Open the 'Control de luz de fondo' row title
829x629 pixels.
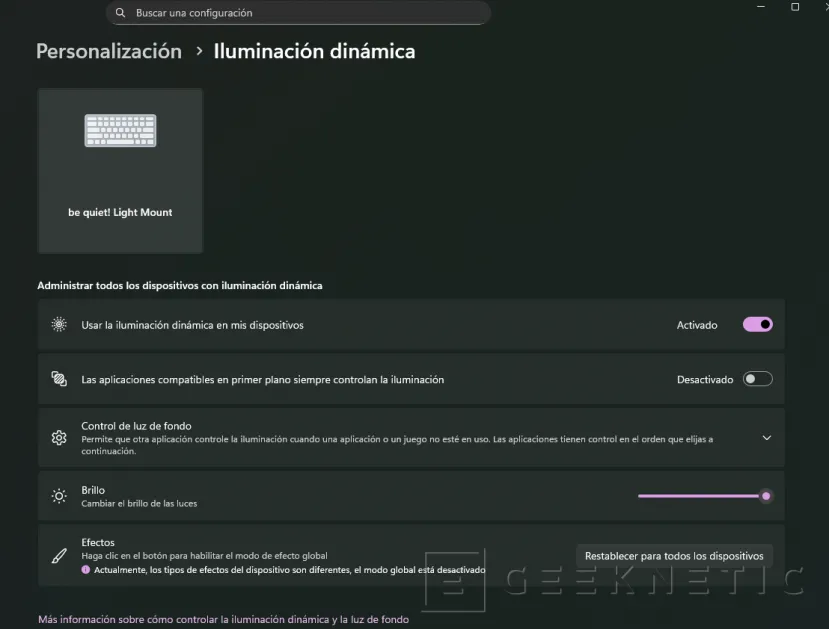[x=136, y=426]
